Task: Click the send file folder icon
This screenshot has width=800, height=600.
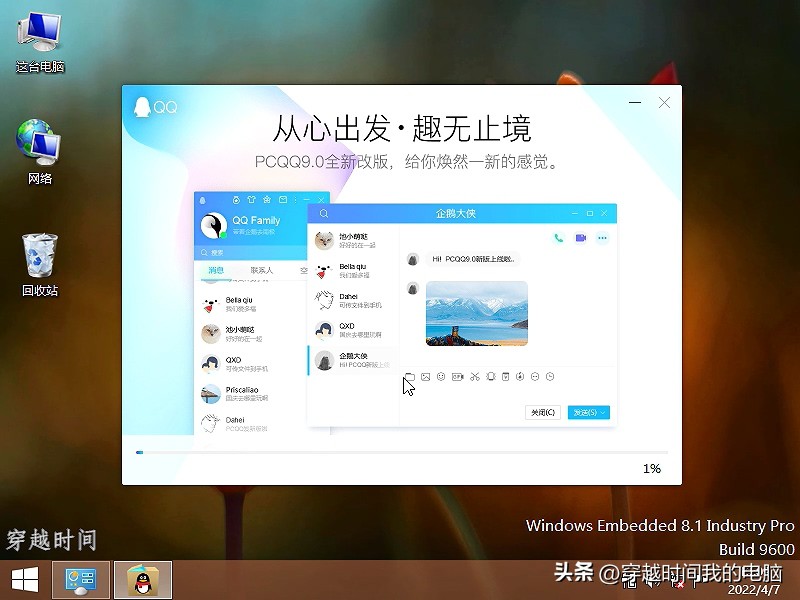Action: (412, 377)
